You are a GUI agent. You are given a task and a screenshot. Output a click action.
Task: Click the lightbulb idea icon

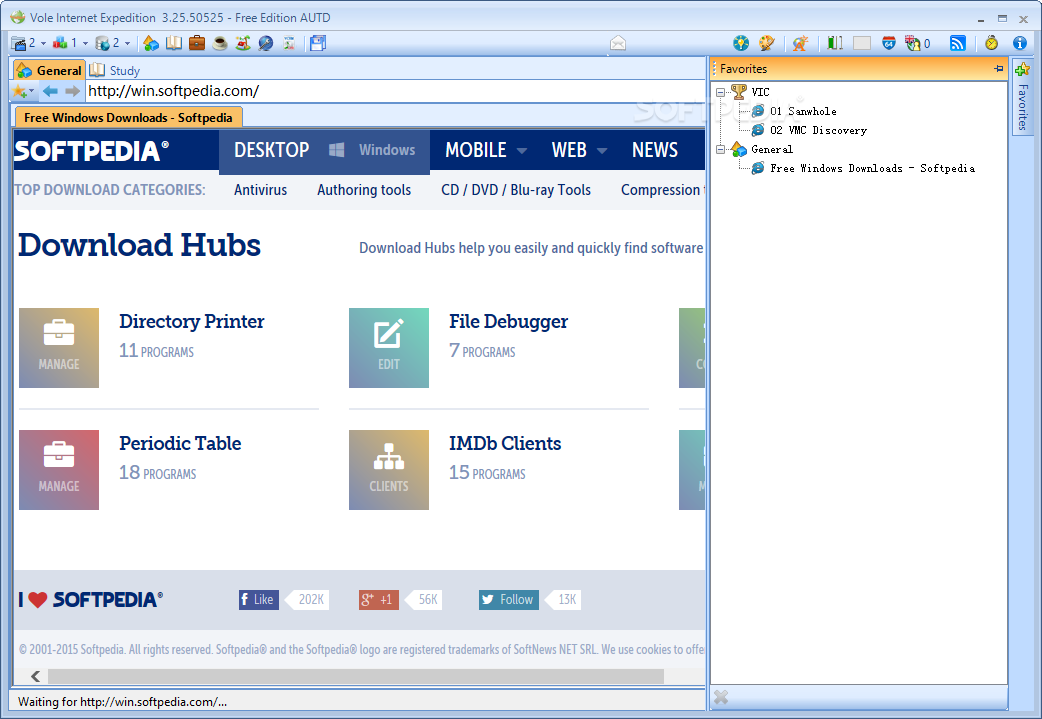(x=741, y=43)
